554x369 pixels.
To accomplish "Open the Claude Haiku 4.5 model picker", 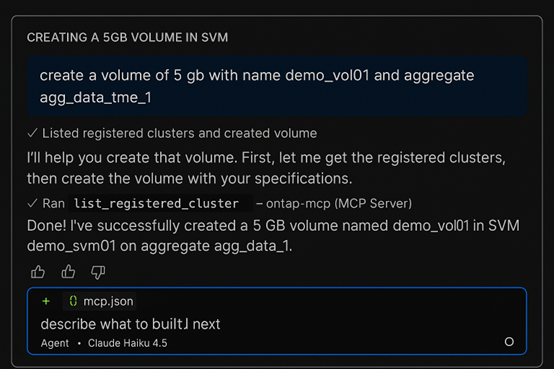I will click(128, 343).
